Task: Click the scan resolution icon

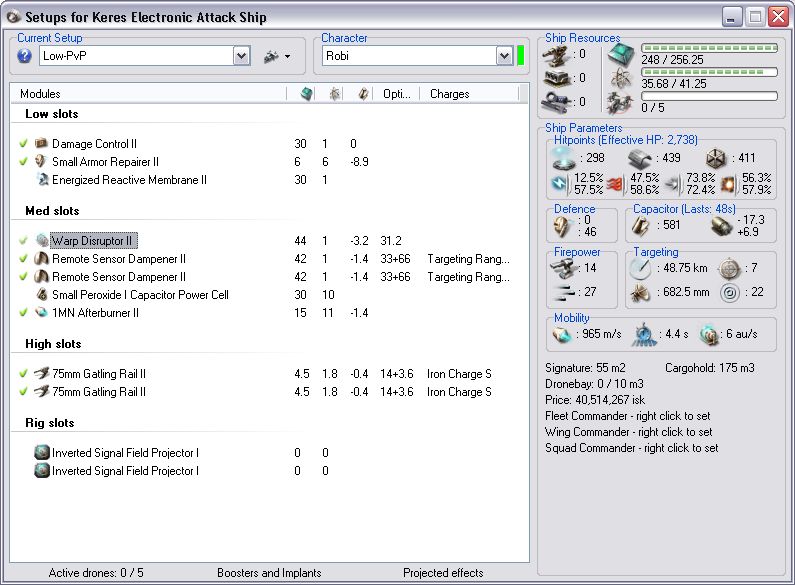Action: (x=640, y=293)
